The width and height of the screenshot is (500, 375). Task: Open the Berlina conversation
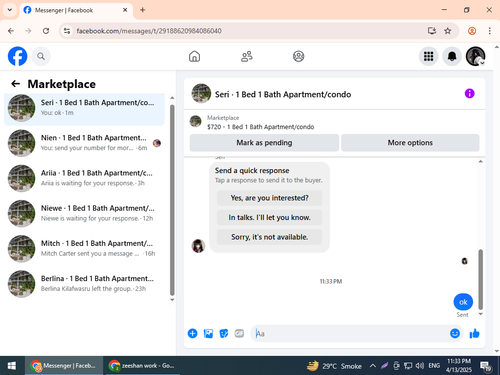(x=84, y=284)
